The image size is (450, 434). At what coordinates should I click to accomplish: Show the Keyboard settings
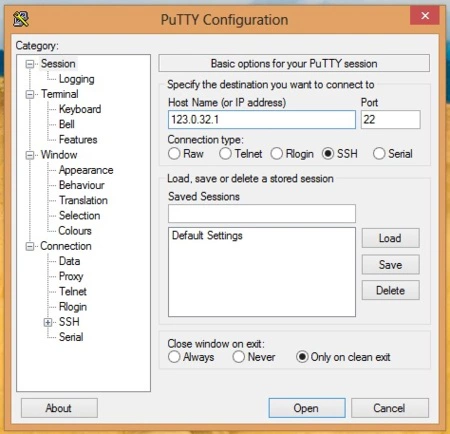point(80,109)
